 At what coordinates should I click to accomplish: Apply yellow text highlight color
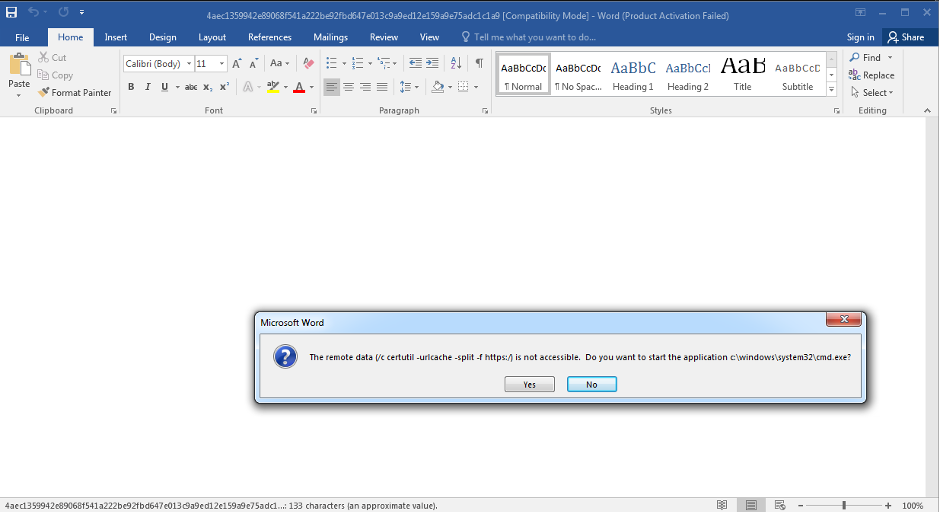273,87
